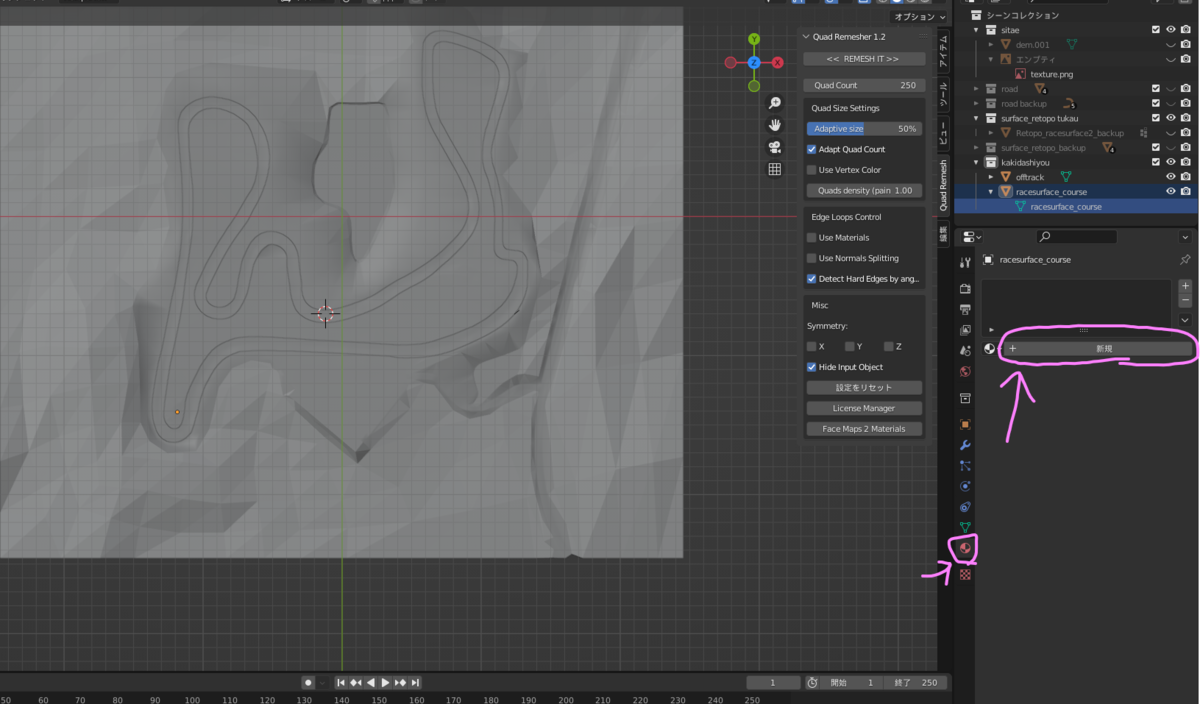Open the Object Data properties tab (green triangle)
The width and height of the screenshot is (1200, 704).
(x=965, y=528)
